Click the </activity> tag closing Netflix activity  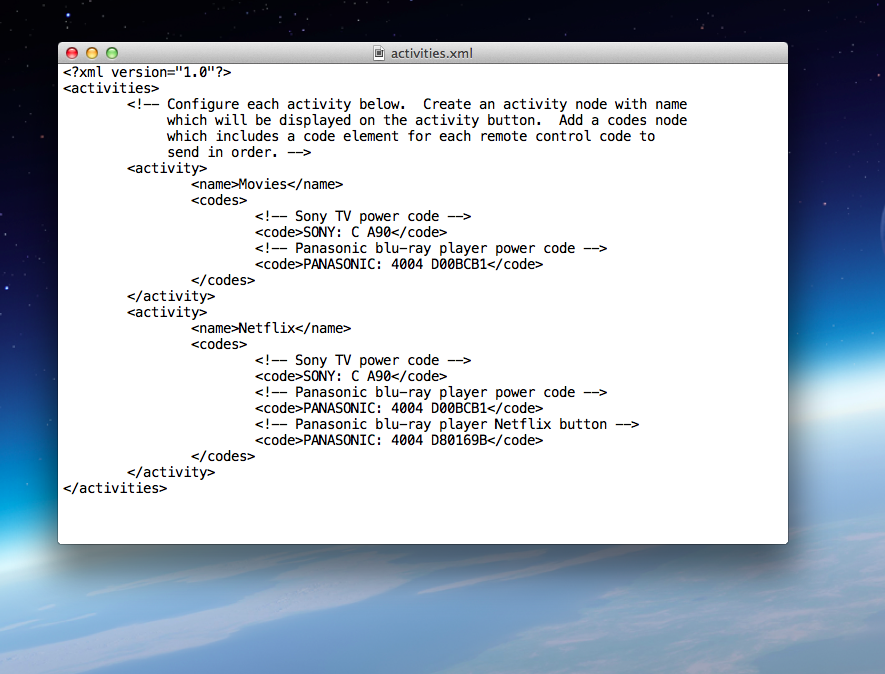tap(171, 472)
